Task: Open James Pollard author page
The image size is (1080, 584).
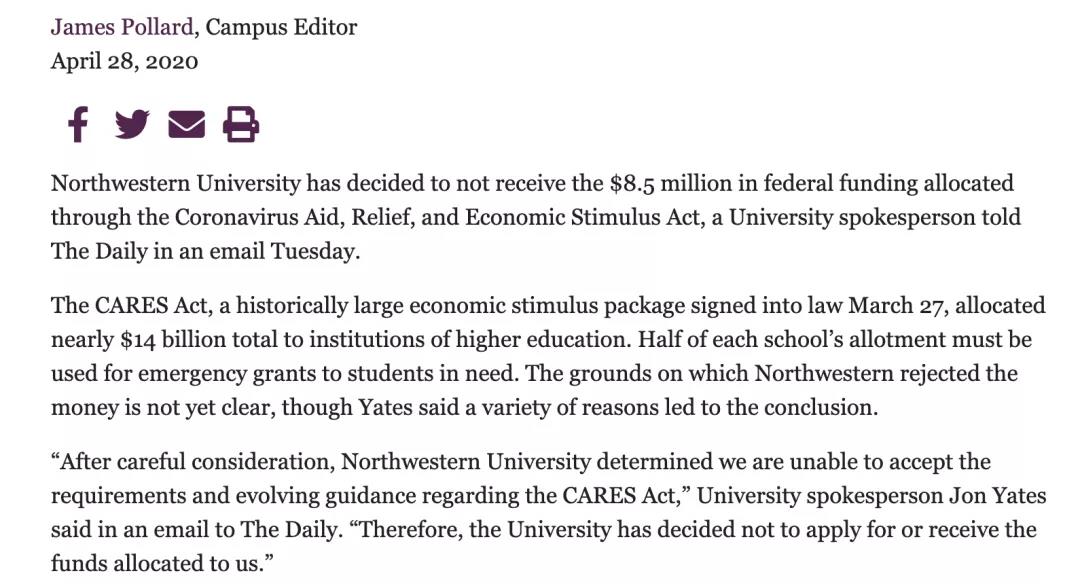Action: (122, 27)
